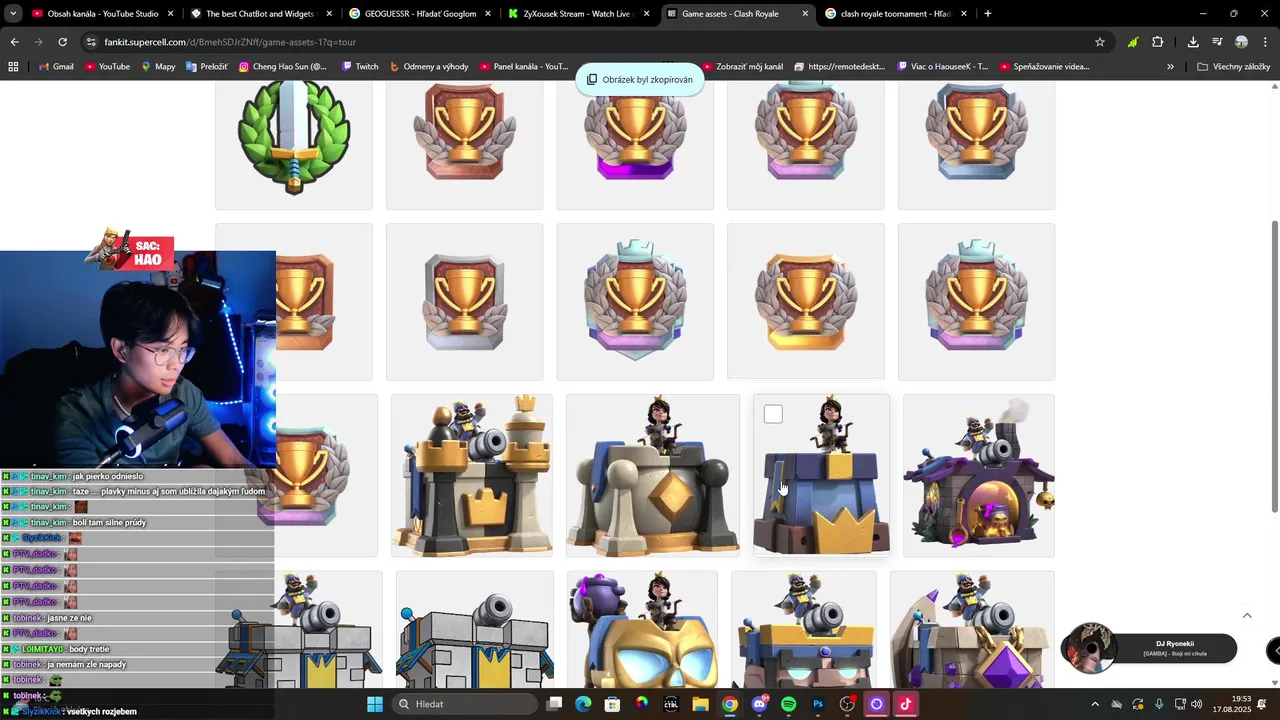Tick the checkbox on the blue crown tower asset
The image size is (1280, 720).
(773, 414)
